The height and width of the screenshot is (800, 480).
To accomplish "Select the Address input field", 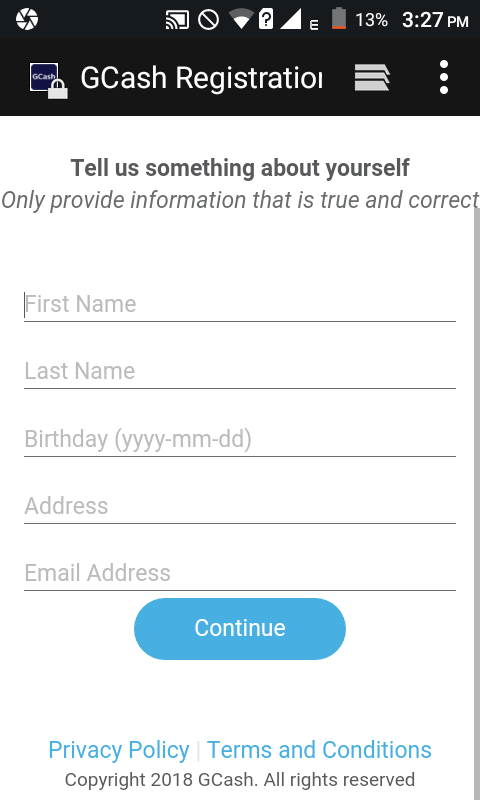I will (240, 506).
